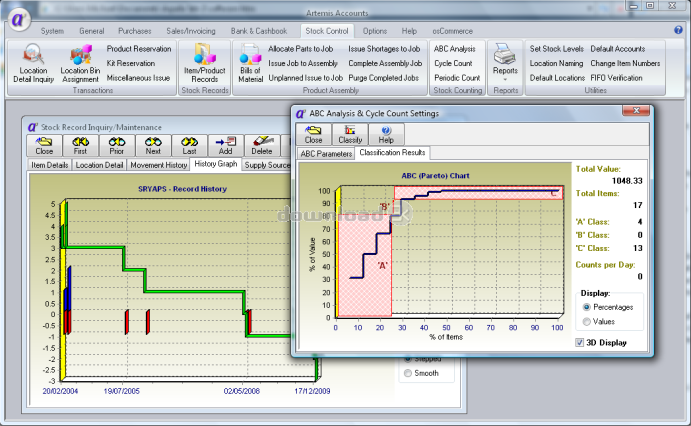The image size is (691, 426).
Task: Switch to ABC Parameters tab
Action: (x=326, y=154)
